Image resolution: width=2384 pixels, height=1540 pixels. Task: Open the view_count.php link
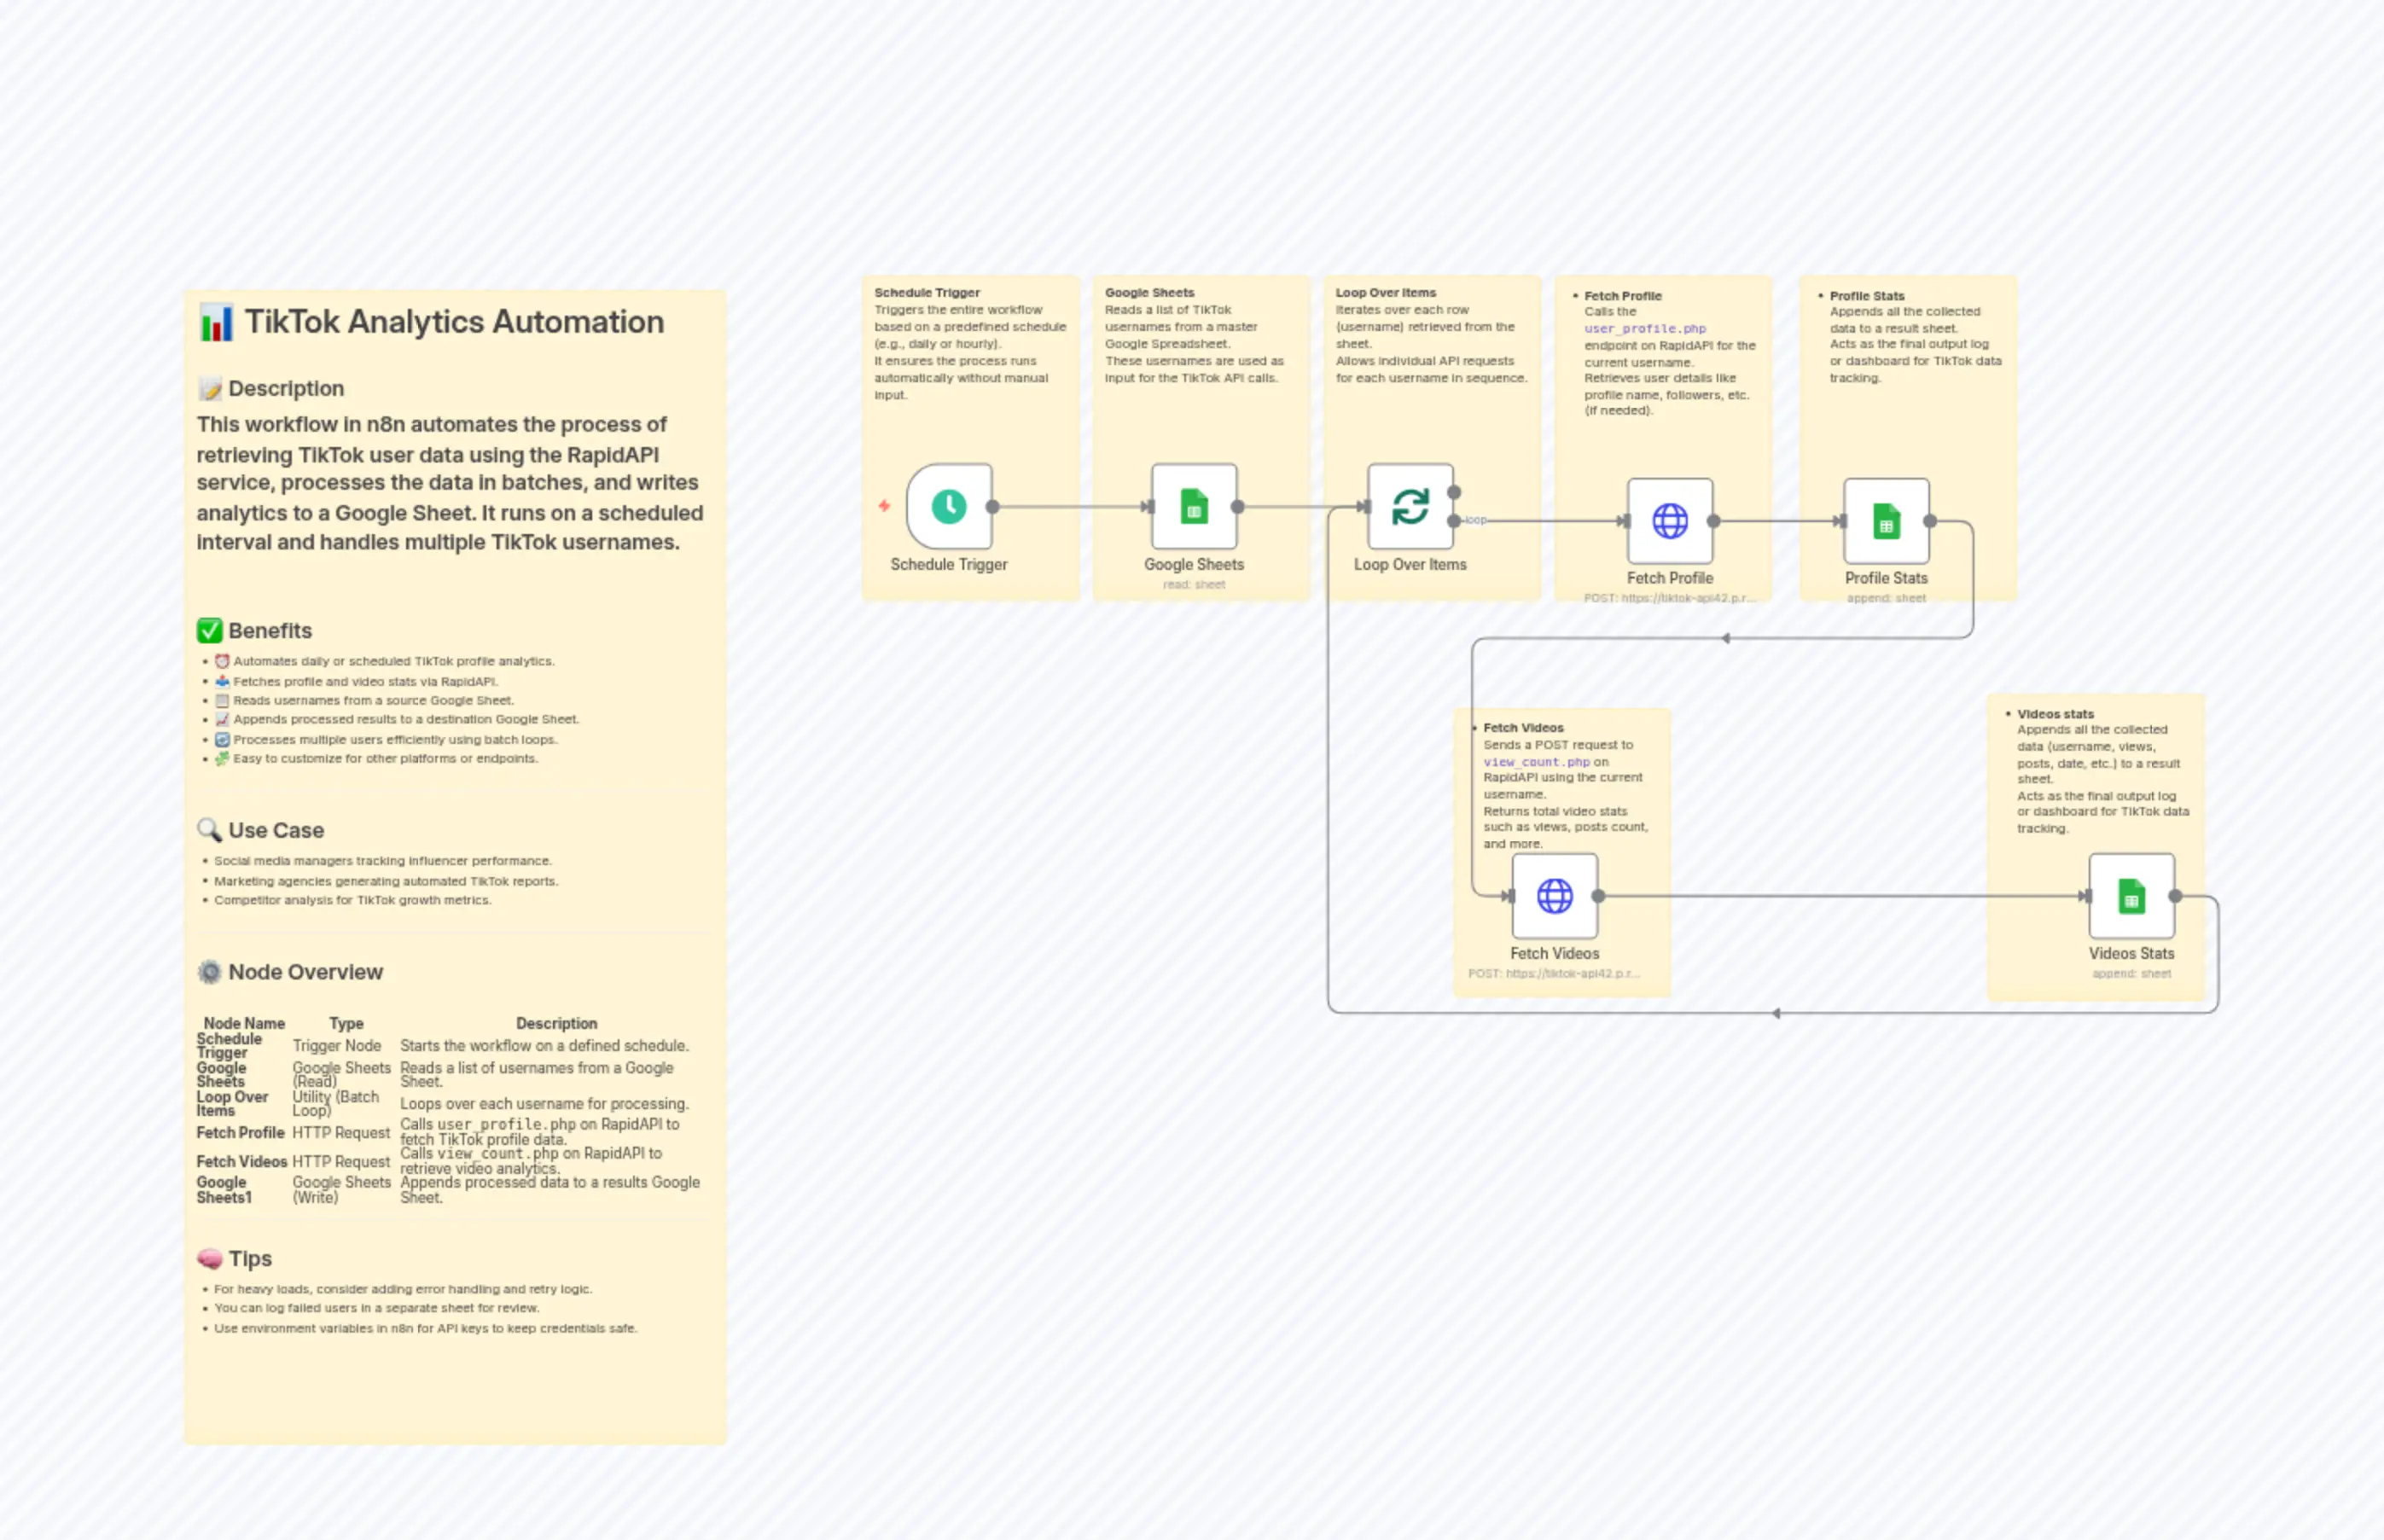(x=1538, y=761)
